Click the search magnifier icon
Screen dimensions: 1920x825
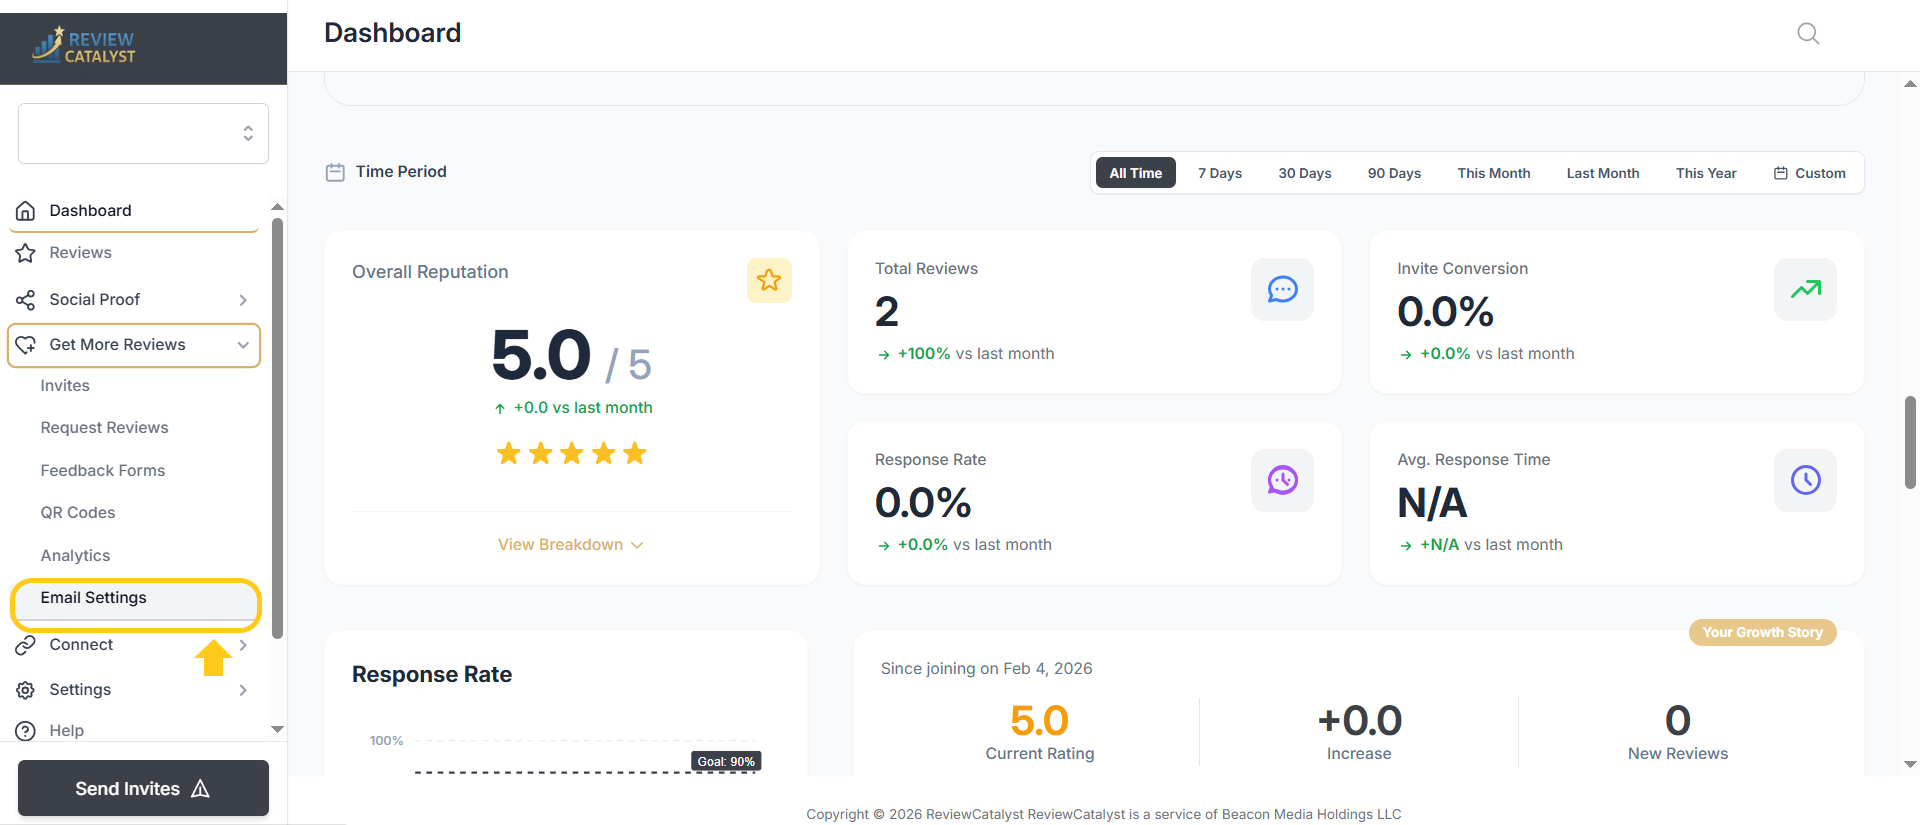(x=1807, y=34)
